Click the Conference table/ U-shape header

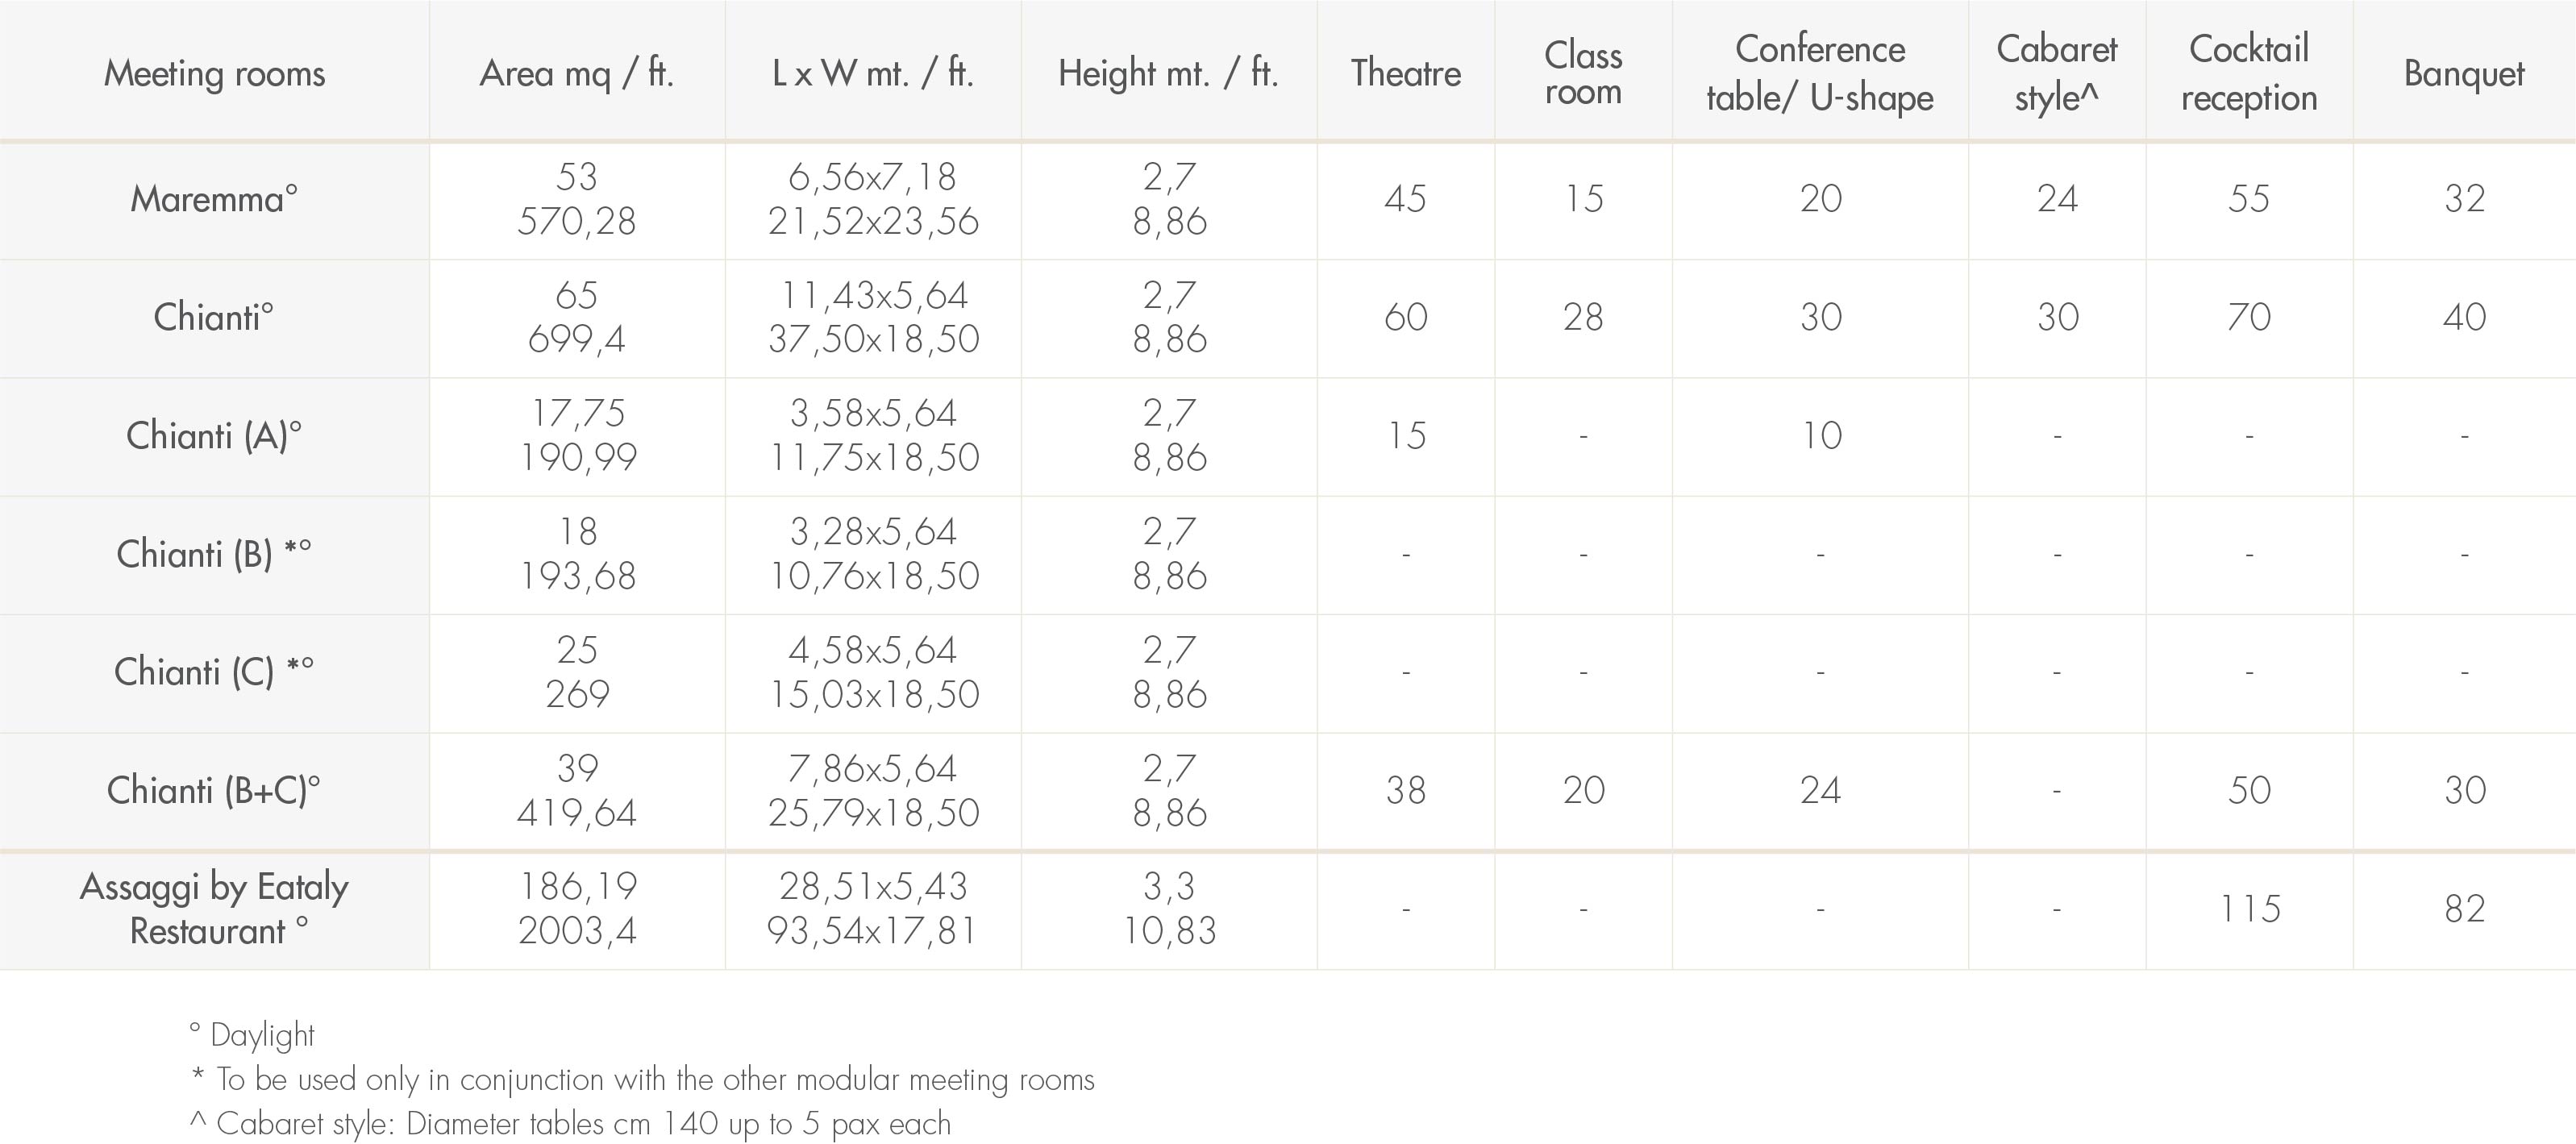pos(1820,73)
